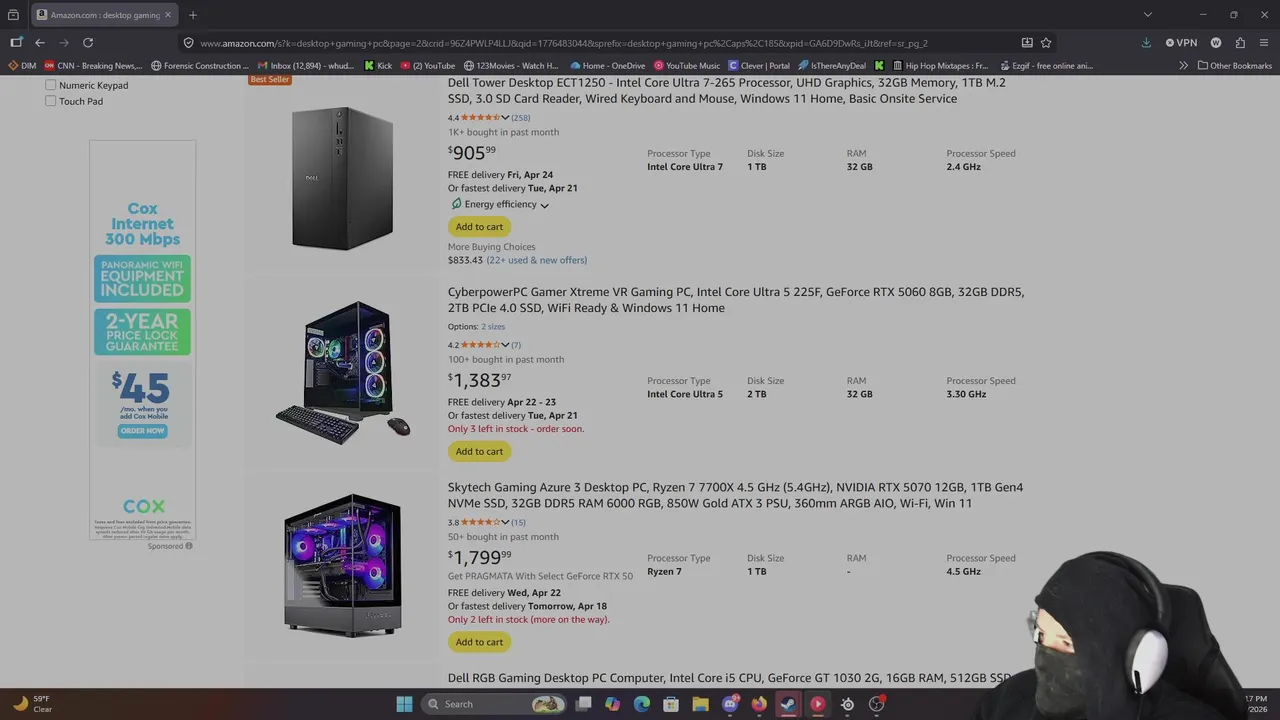Bookmark this page with the star icon
The height and width of the screenshot is (720, 1280).
point(1046,43)
